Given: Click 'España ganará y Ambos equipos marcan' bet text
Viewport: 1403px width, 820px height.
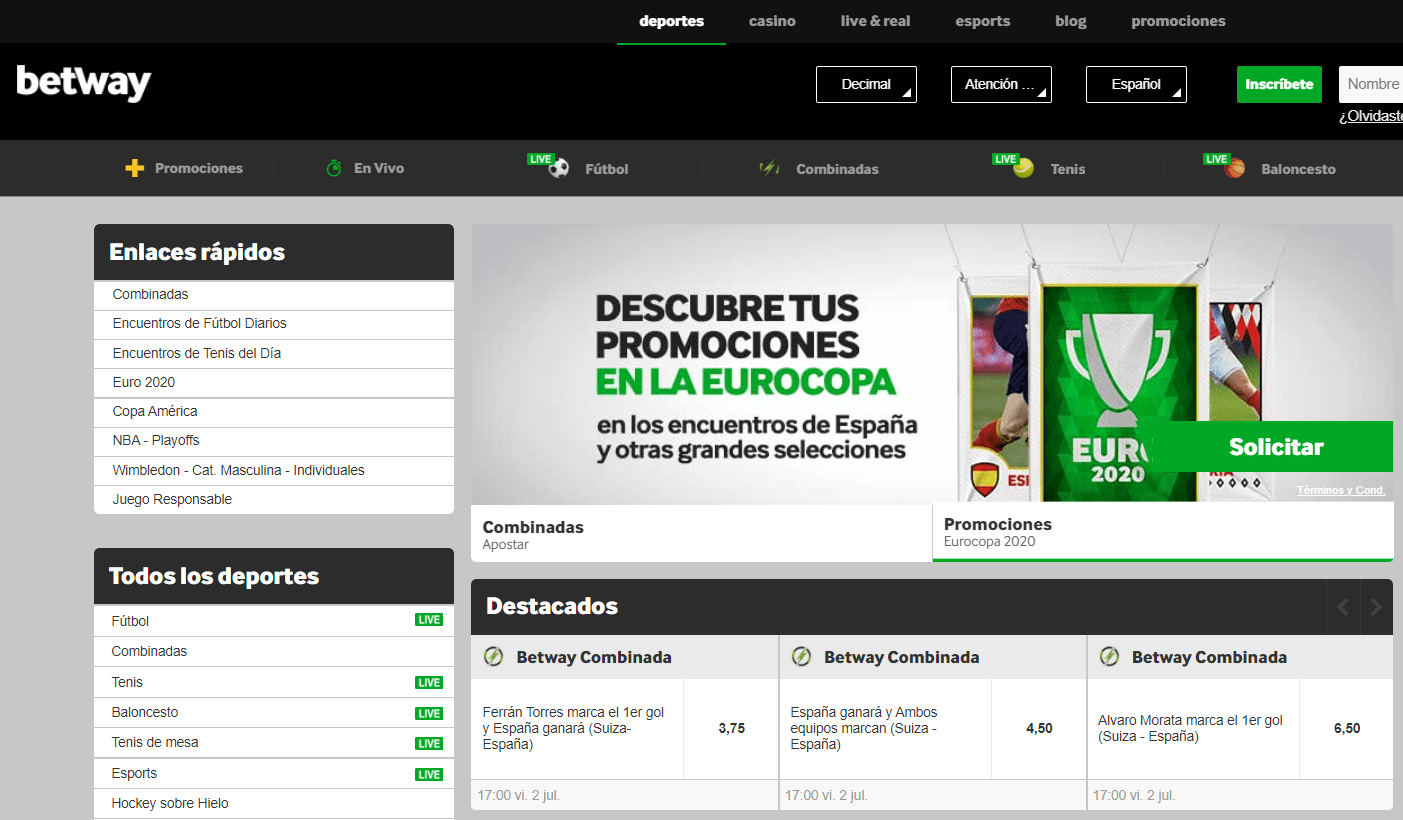Looking at the screenshot, I should click(866, 728).
